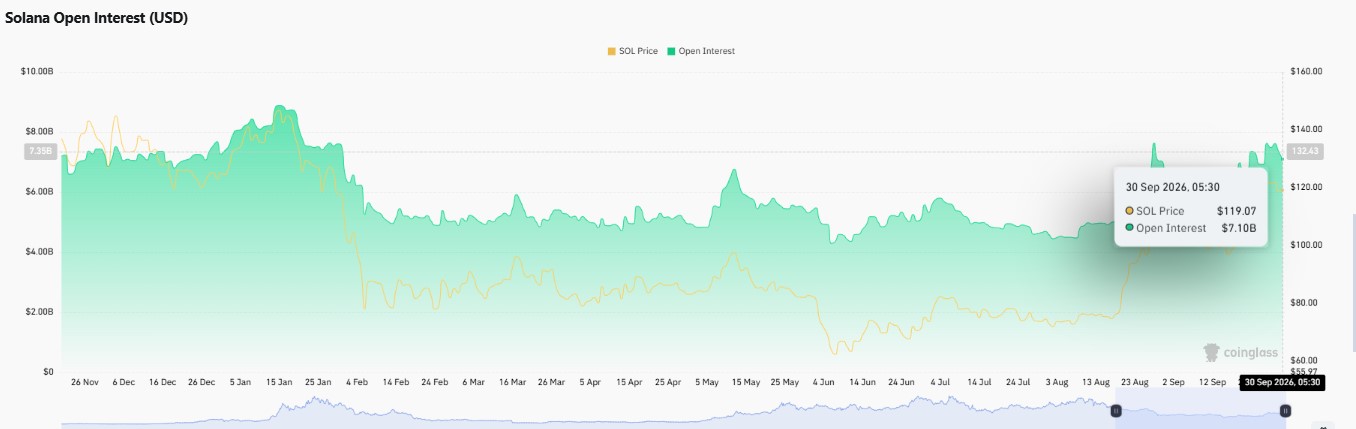Click the 15 Jan date axis label
This screenshot has height=429, width=1356.
pos(279,382)
